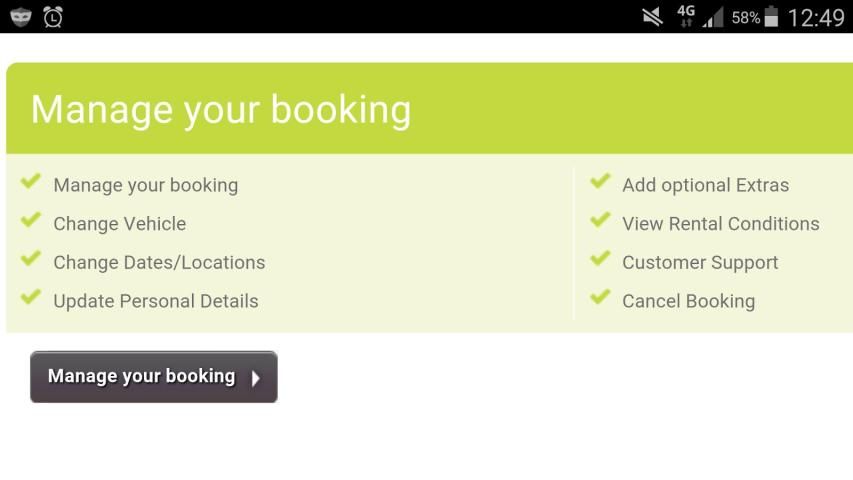Click checkmark beside Cancel Booking

point(600,298)
